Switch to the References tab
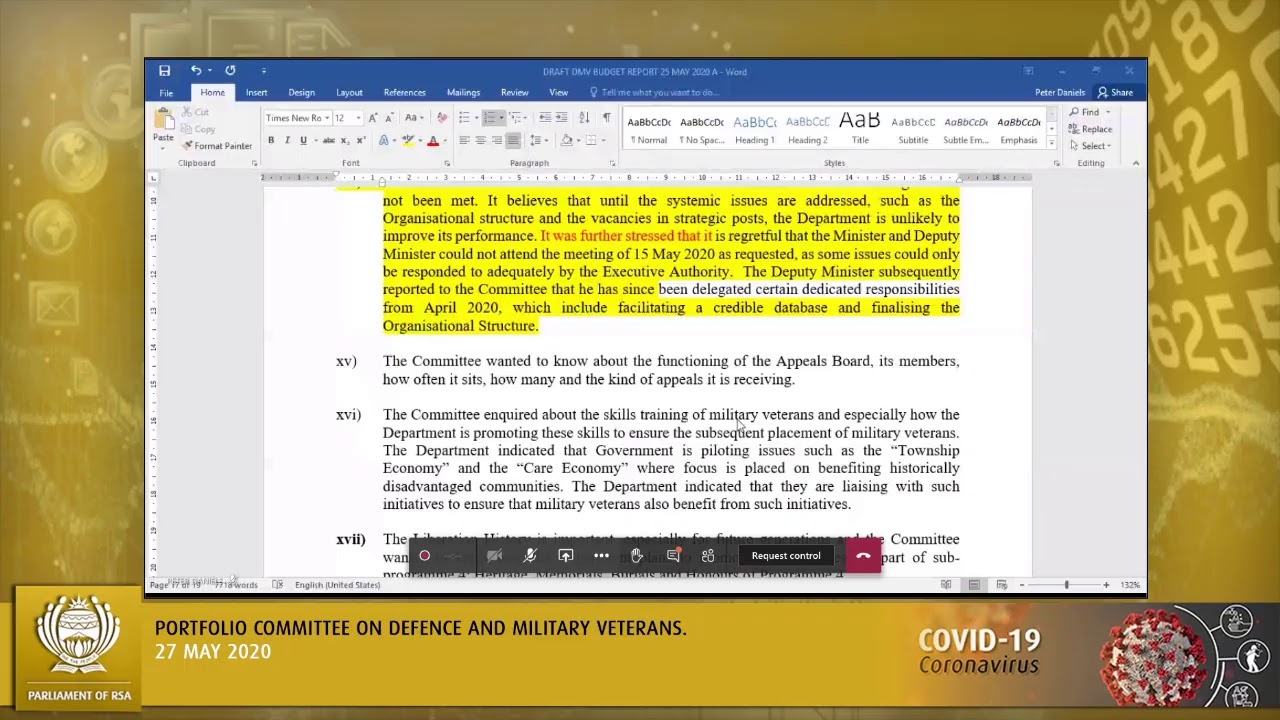 [x=404, y=92]
